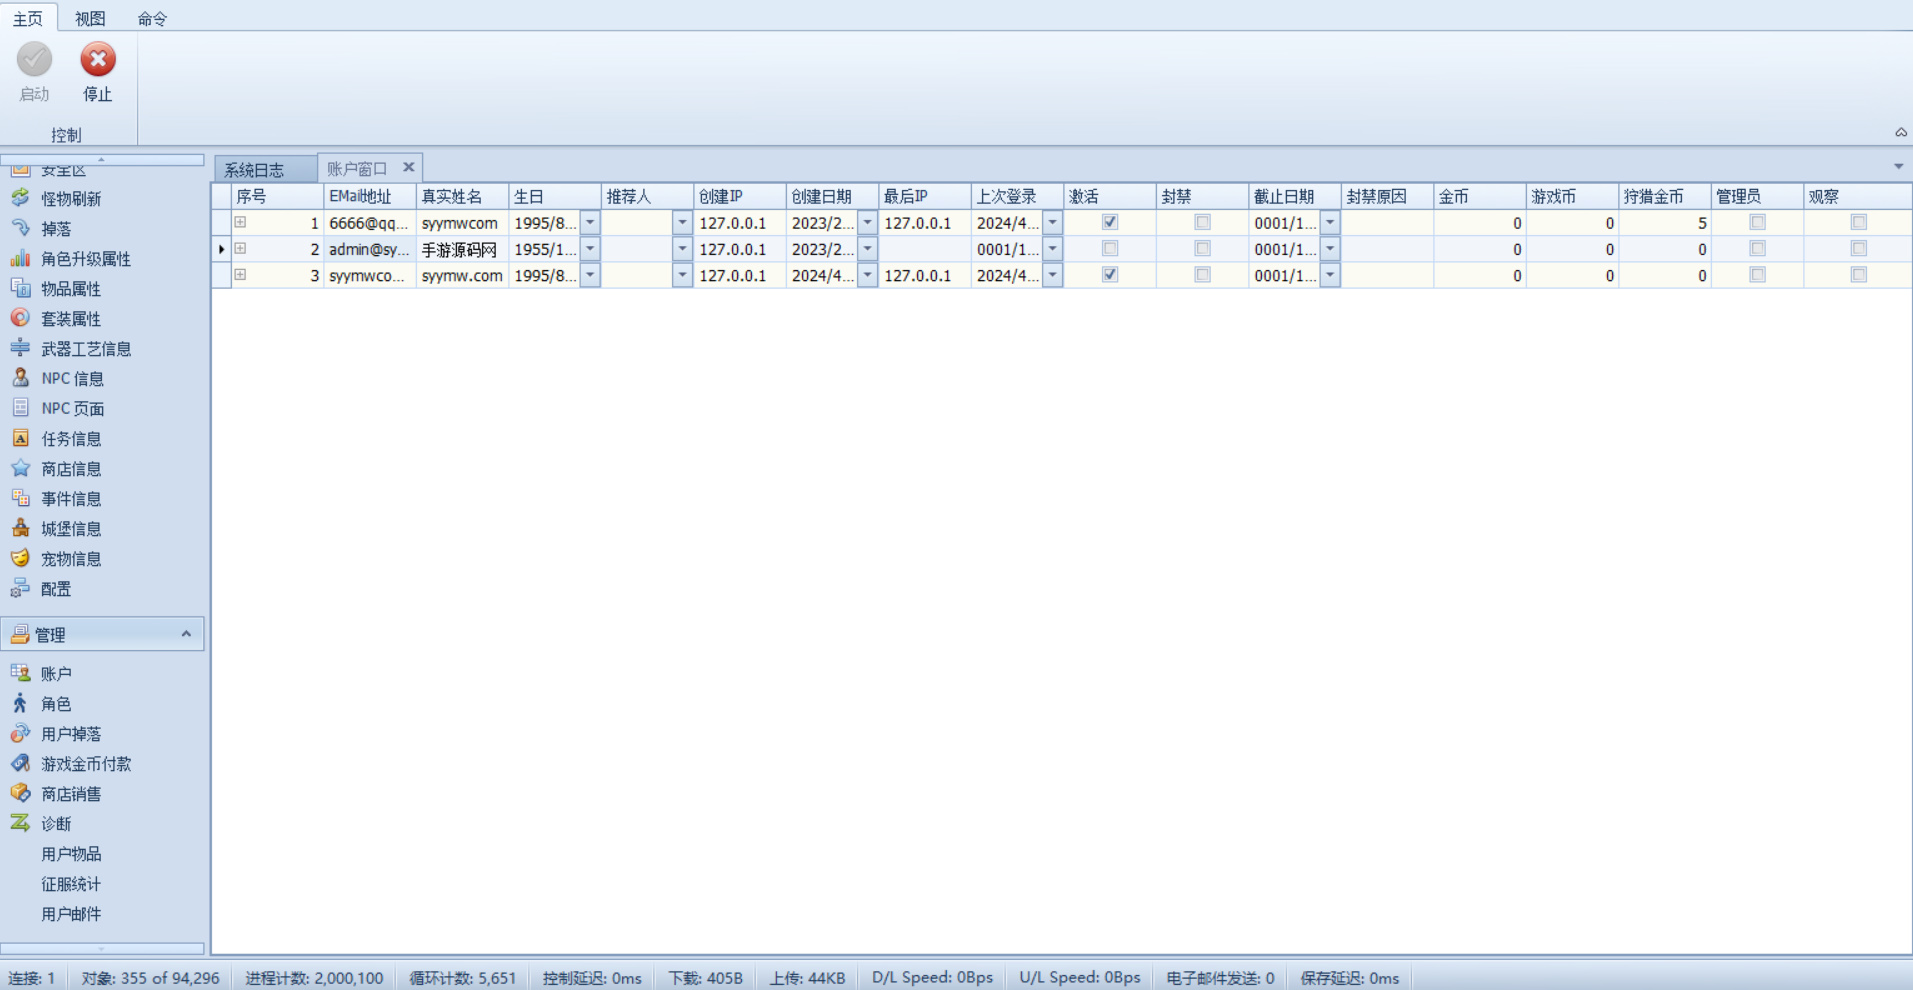Collapse the 管理 section header
1913x990 pixels.
(103, 634)
